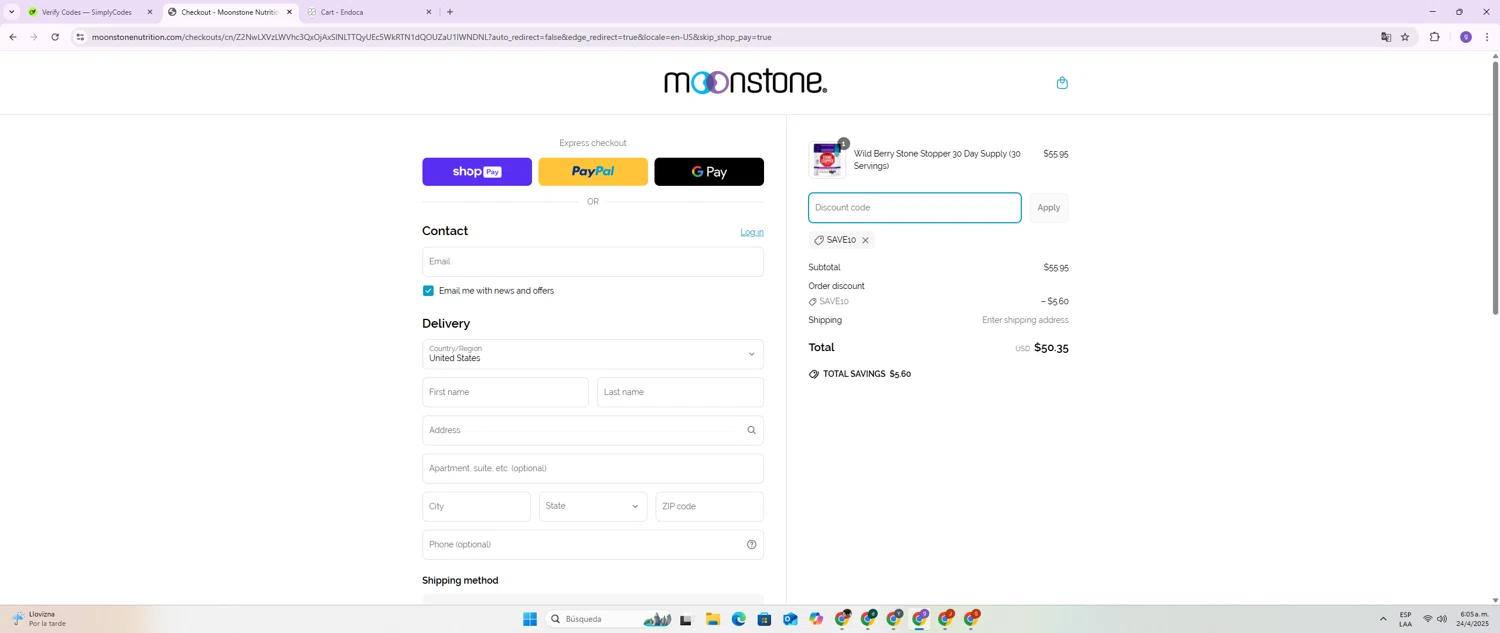The width and height of the screenshot is (1500, 633).
Task: Open Outlook from the taskbar
Action: [x=790, y=620]
